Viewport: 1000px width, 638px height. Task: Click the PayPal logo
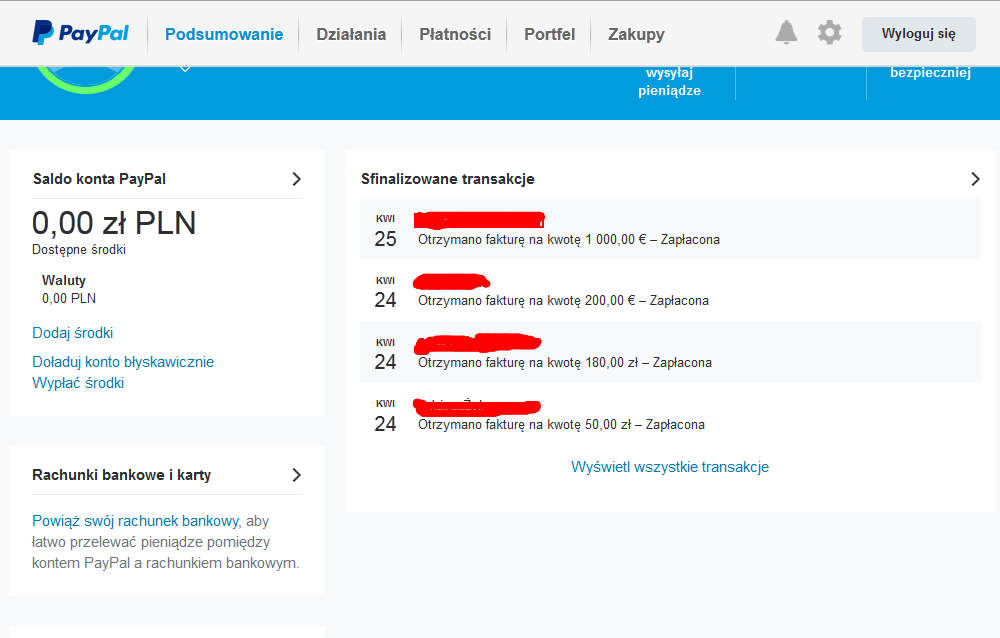point(80,34)
